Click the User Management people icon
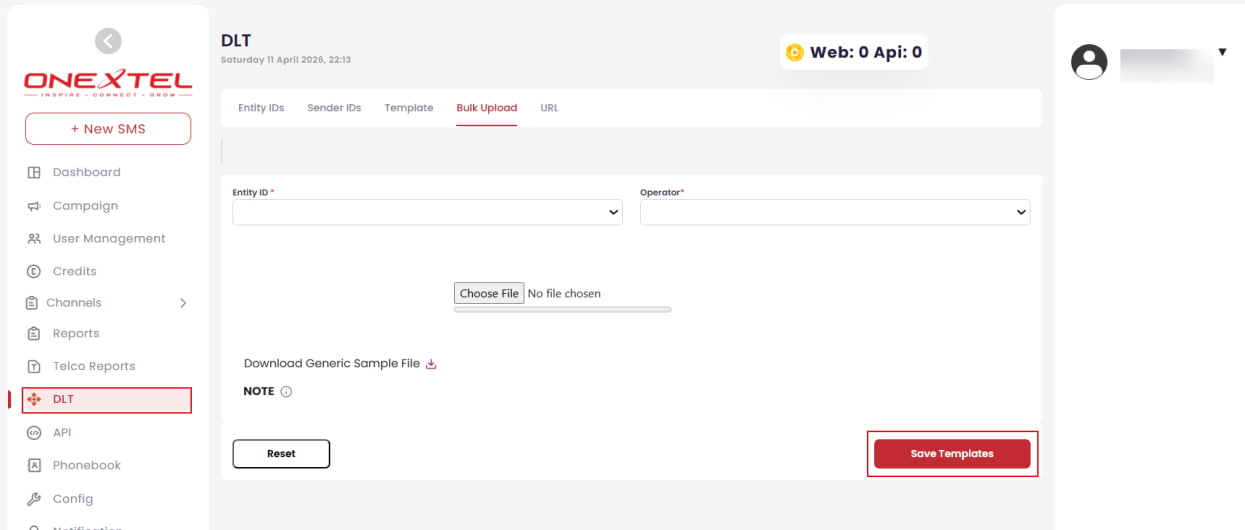The width and height of the screenshot is (1245, 530). [34, 239]
